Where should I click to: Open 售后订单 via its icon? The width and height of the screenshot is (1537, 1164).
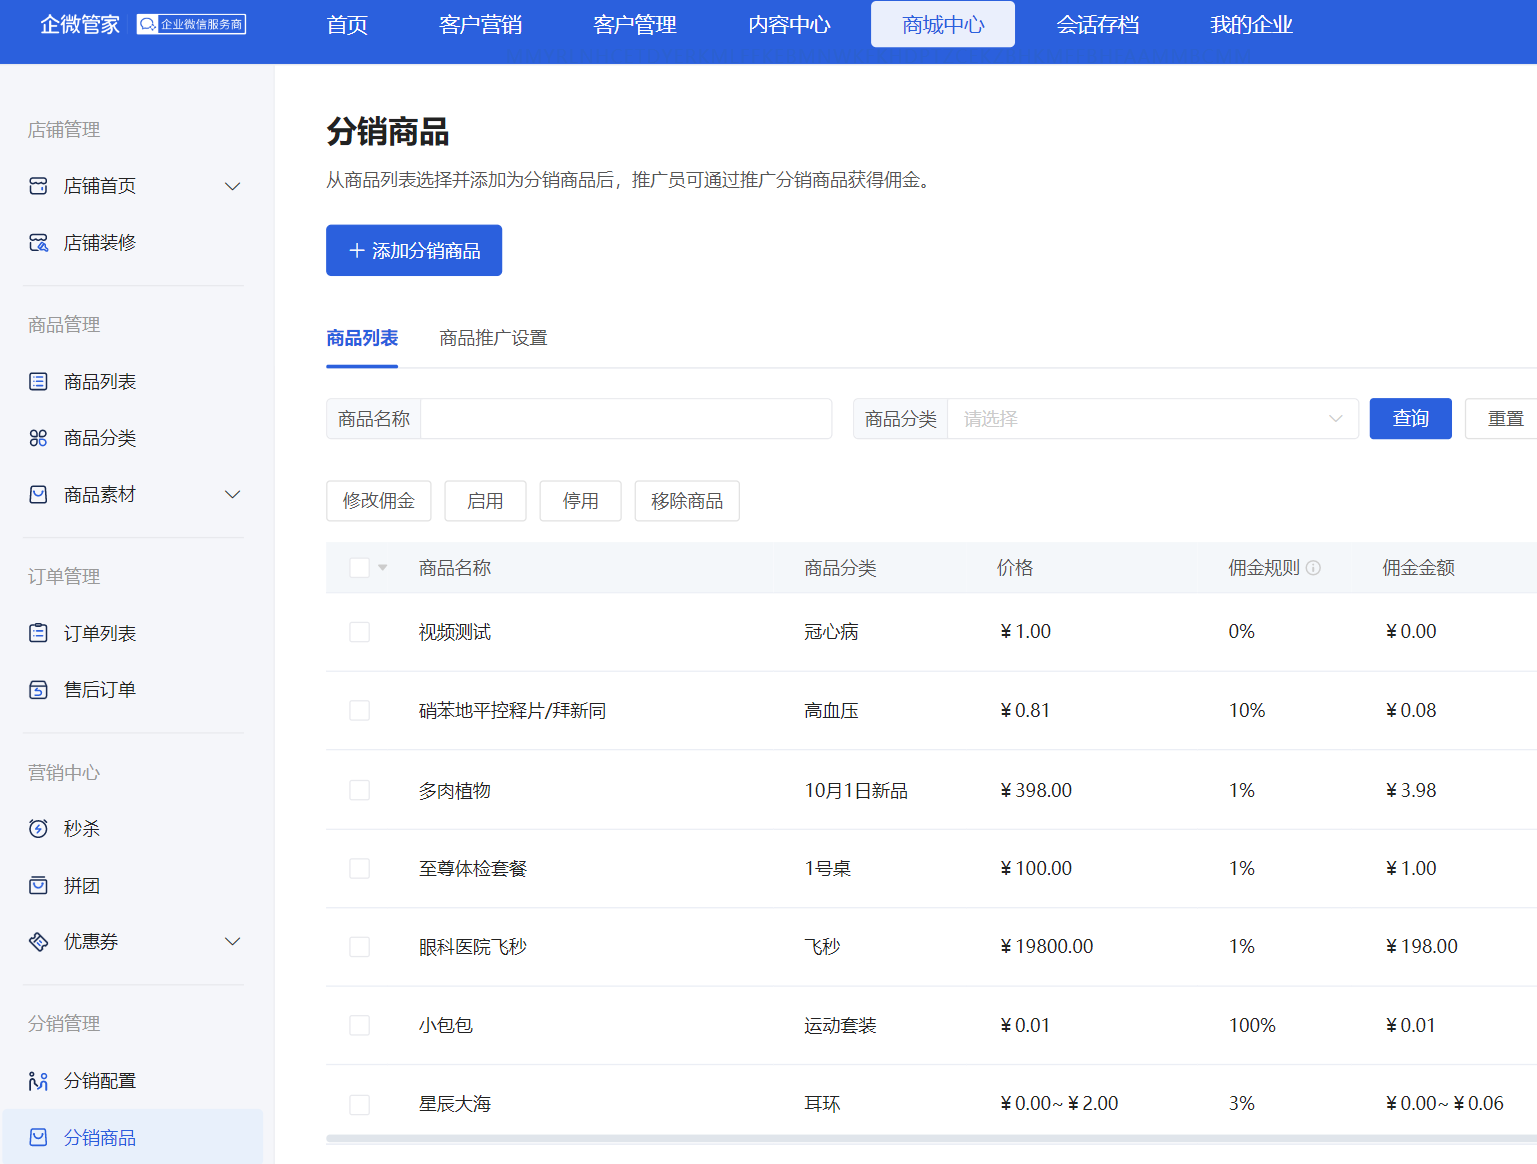(38, 690)
